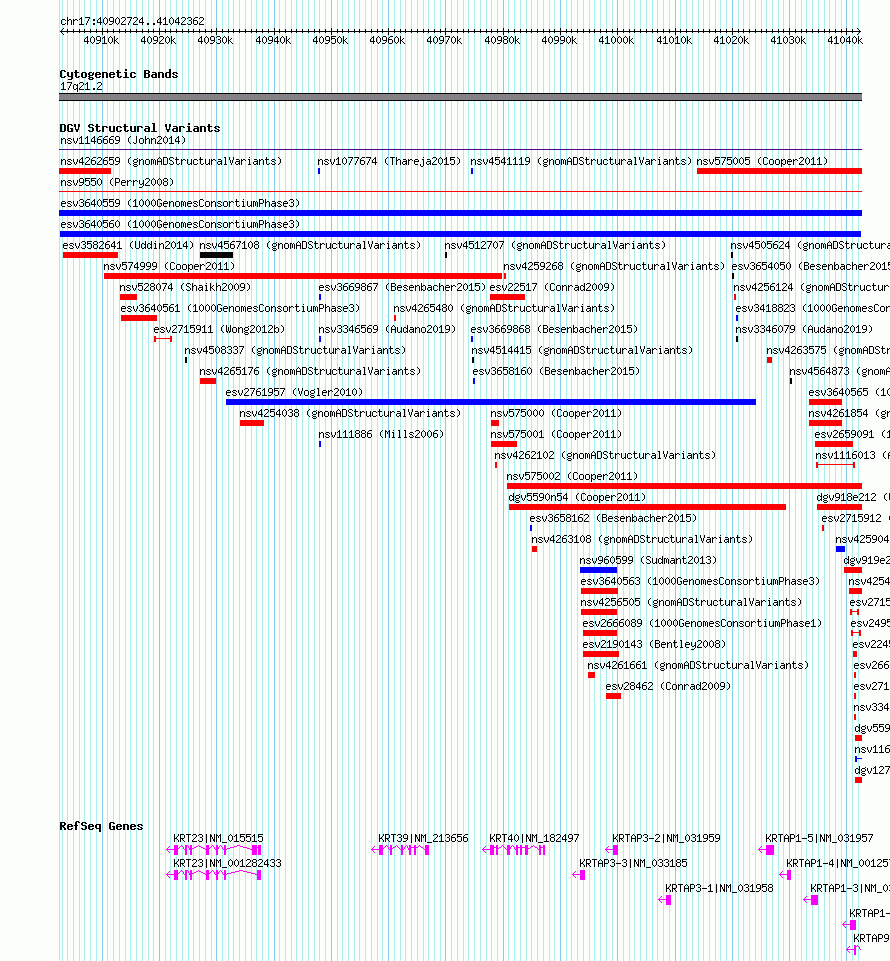Click nsv960599 (Sudmant2013) blue bar
This screenshot has width=890, height=961.
598,570
